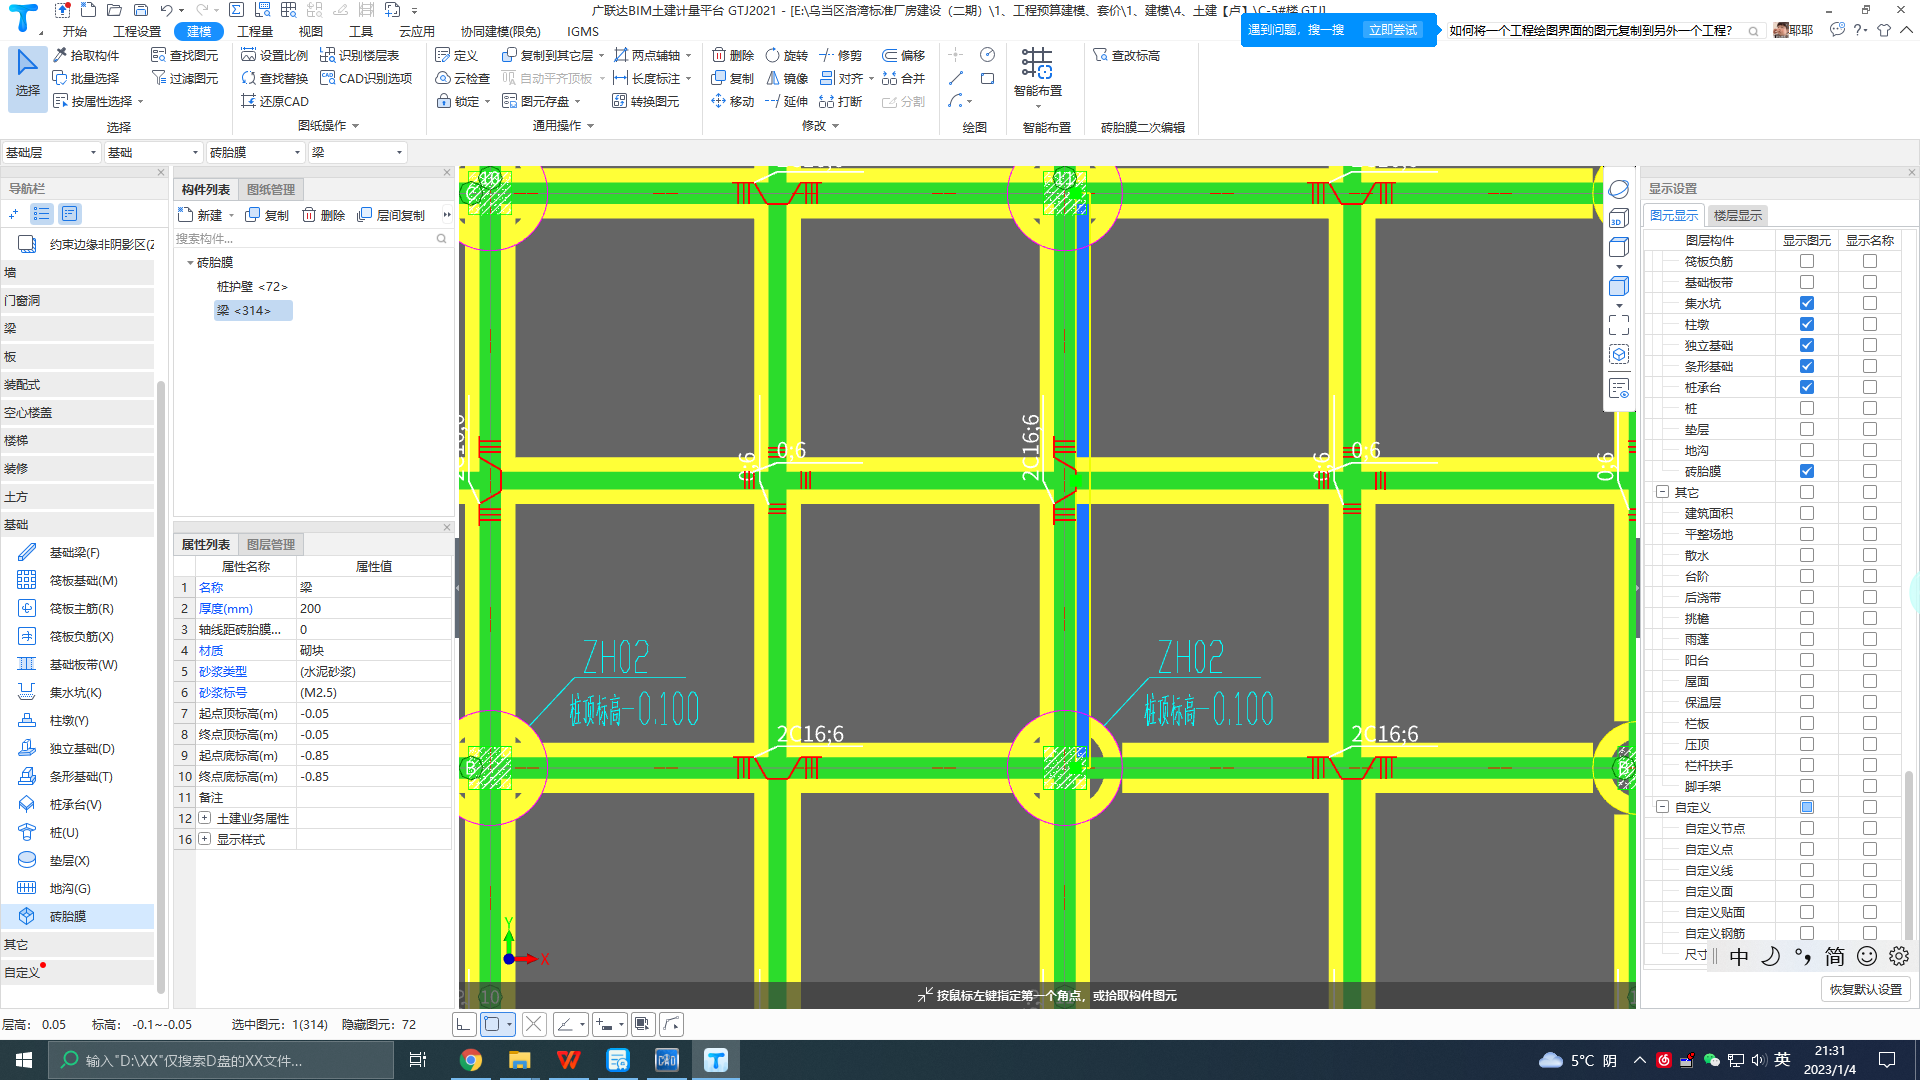Uncheck 显示图元 for 柱墩
This screenshot has width=1920, height=1080.
(x=1806, y=324)
